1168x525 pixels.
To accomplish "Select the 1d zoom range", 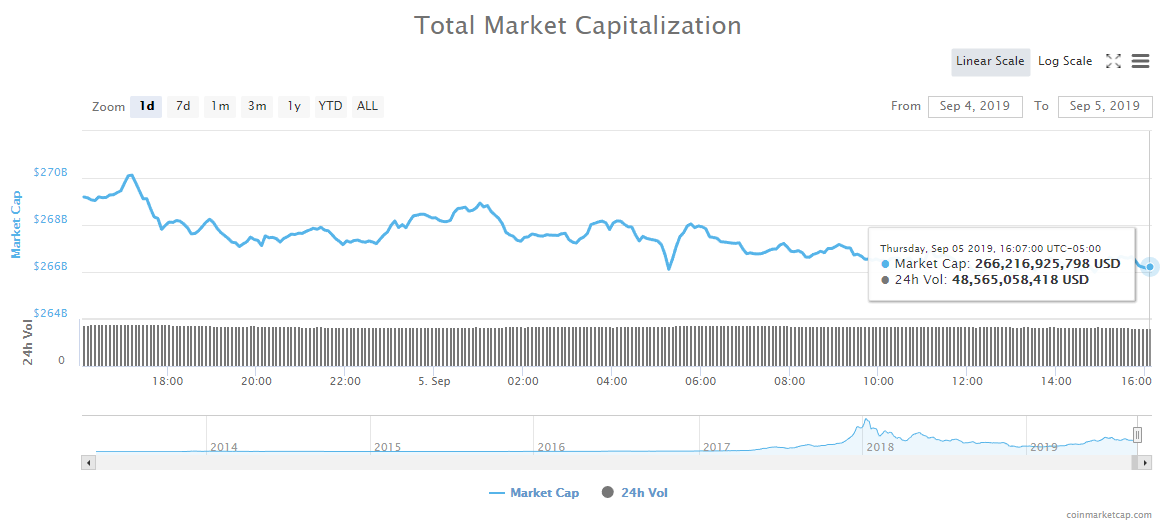I will click(147, 106).
